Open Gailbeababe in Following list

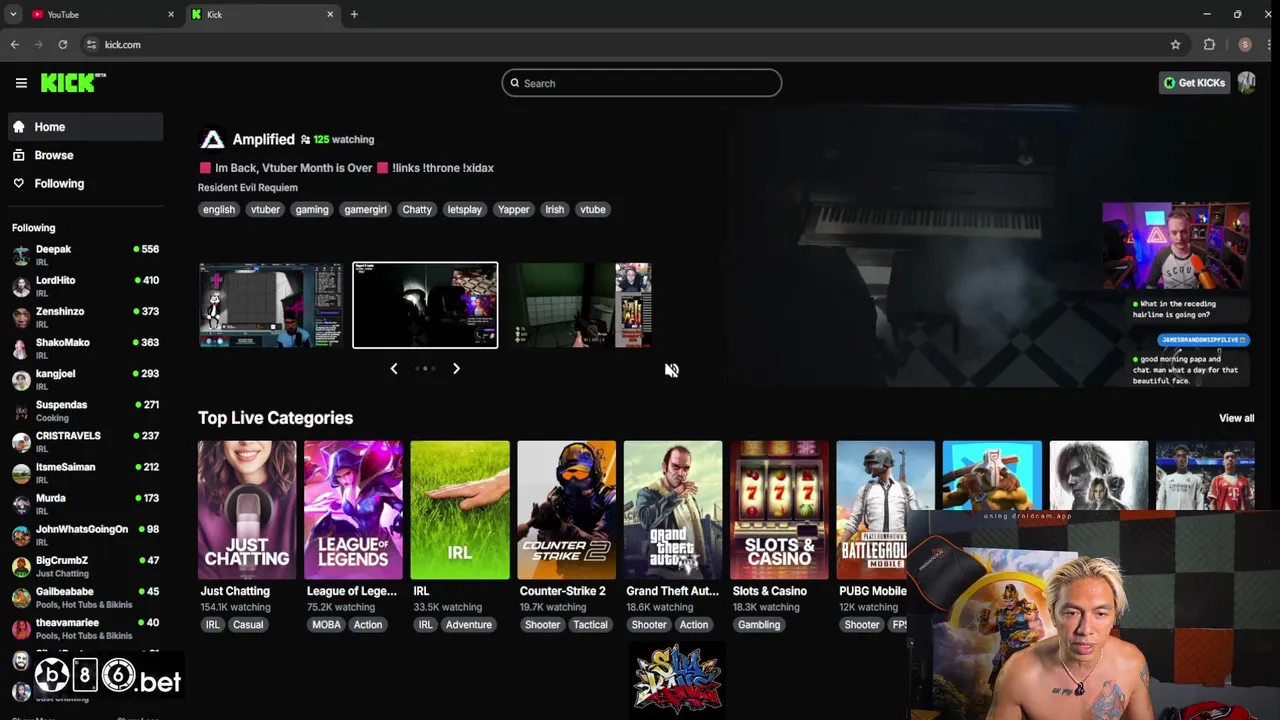tap(85, 597)
